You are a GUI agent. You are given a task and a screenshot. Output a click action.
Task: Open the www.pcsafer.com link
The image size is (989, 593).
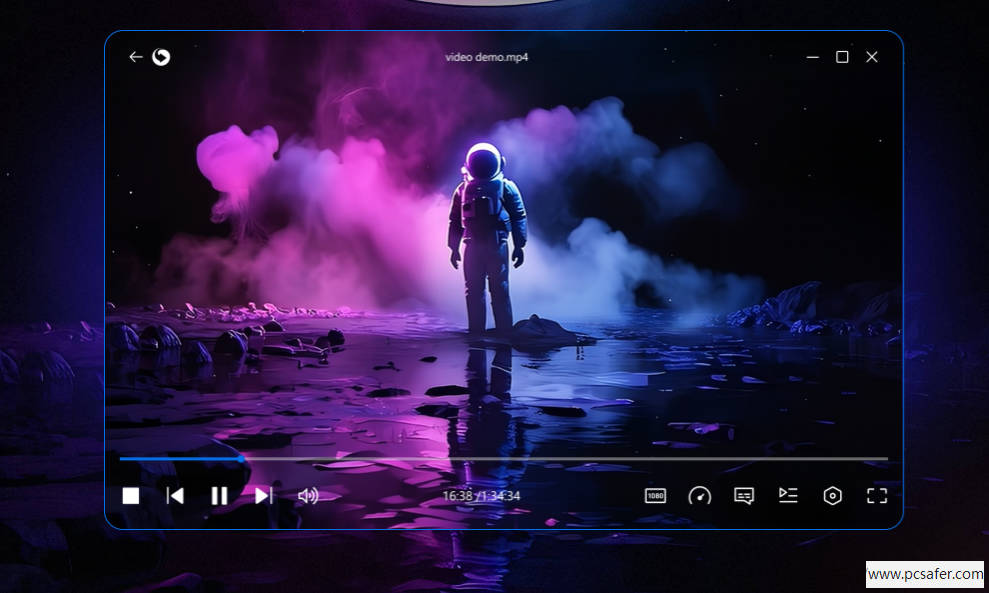[925, 574]
